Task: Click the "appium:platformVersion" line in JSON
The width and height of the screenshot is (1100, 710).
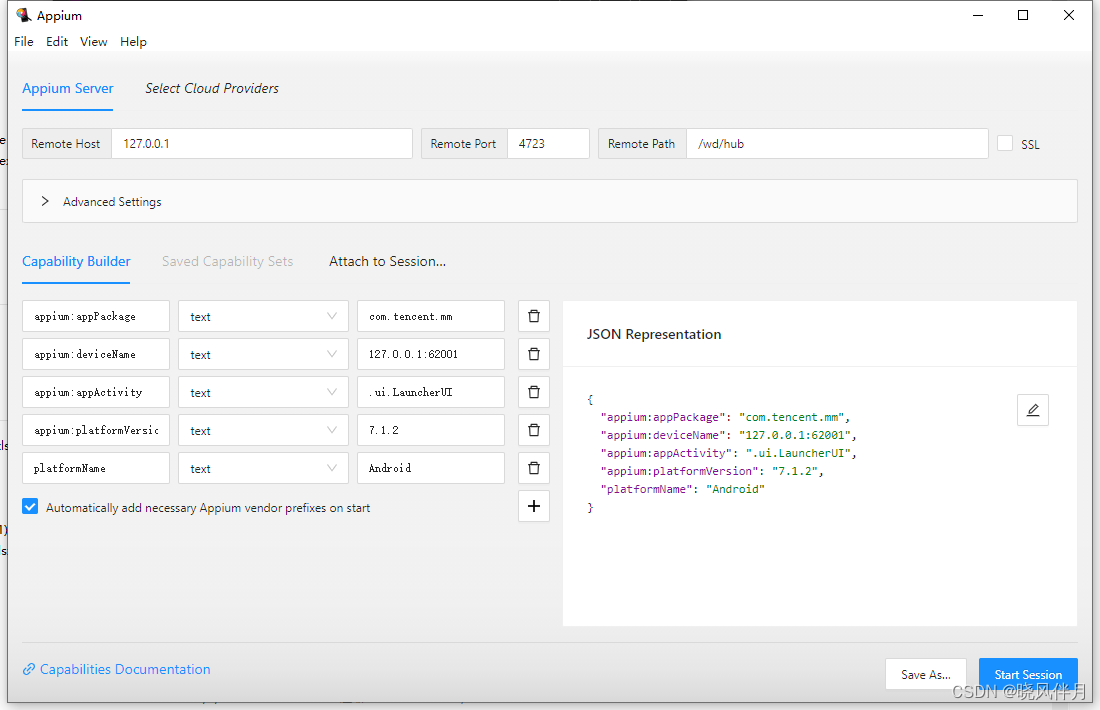Action: 712,471
